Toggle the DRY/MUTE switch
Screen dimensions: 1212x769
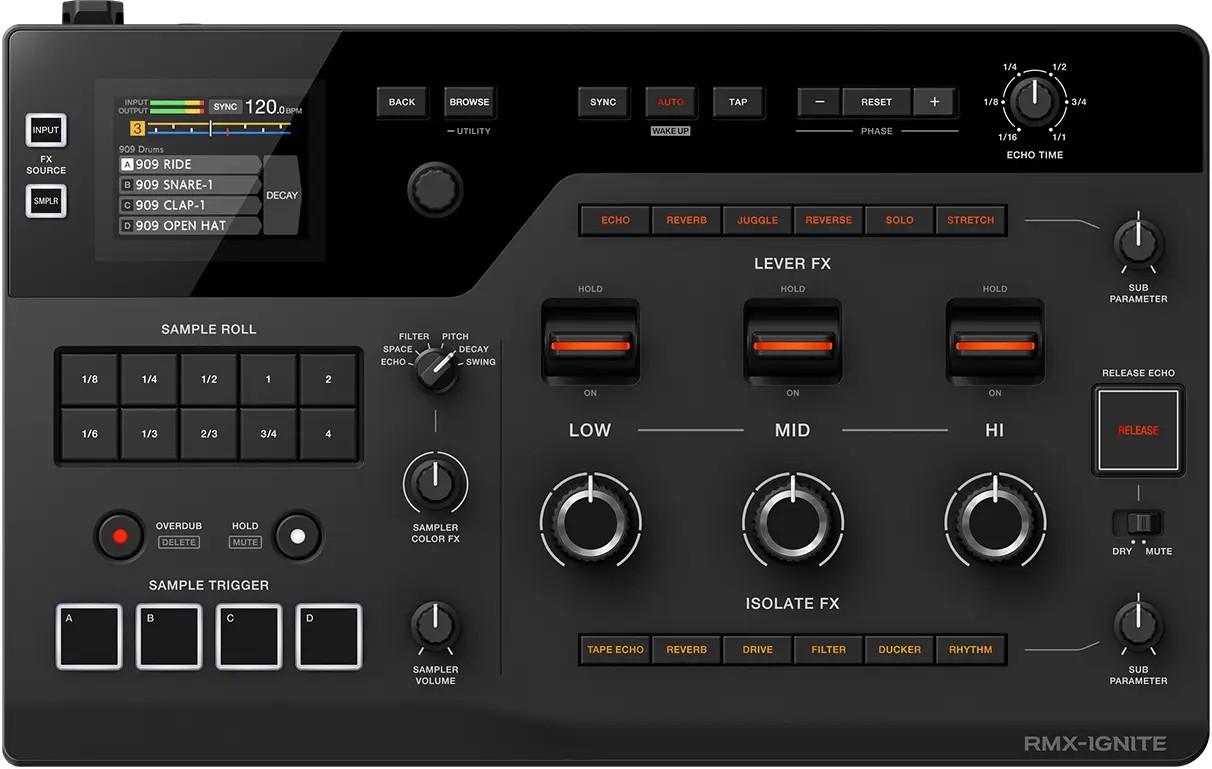click(x=1137, y=523)
